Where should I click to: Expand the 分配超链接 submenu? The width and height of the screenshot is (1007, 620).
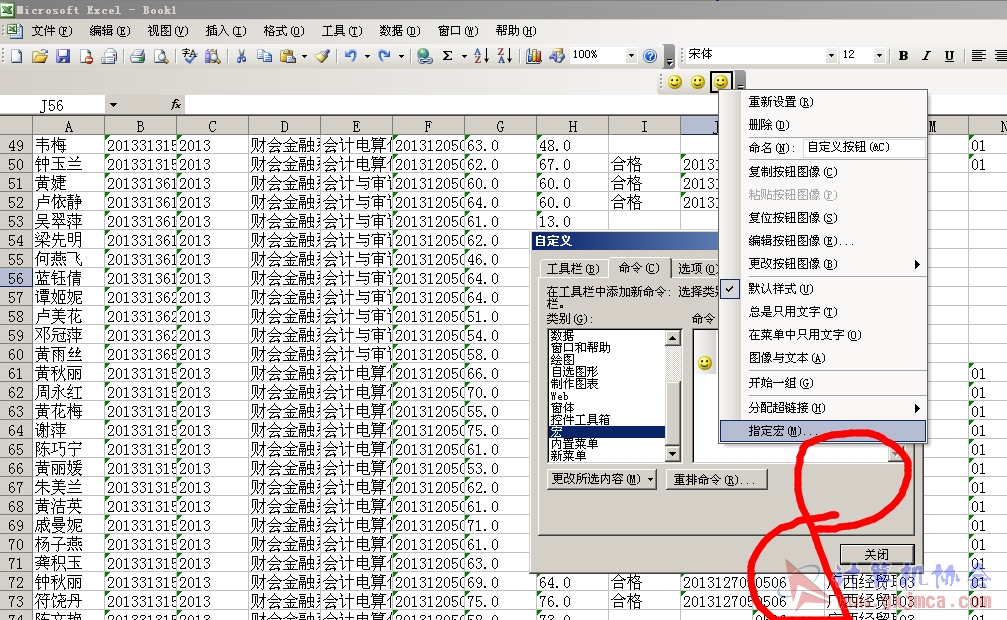coord(823,408)
